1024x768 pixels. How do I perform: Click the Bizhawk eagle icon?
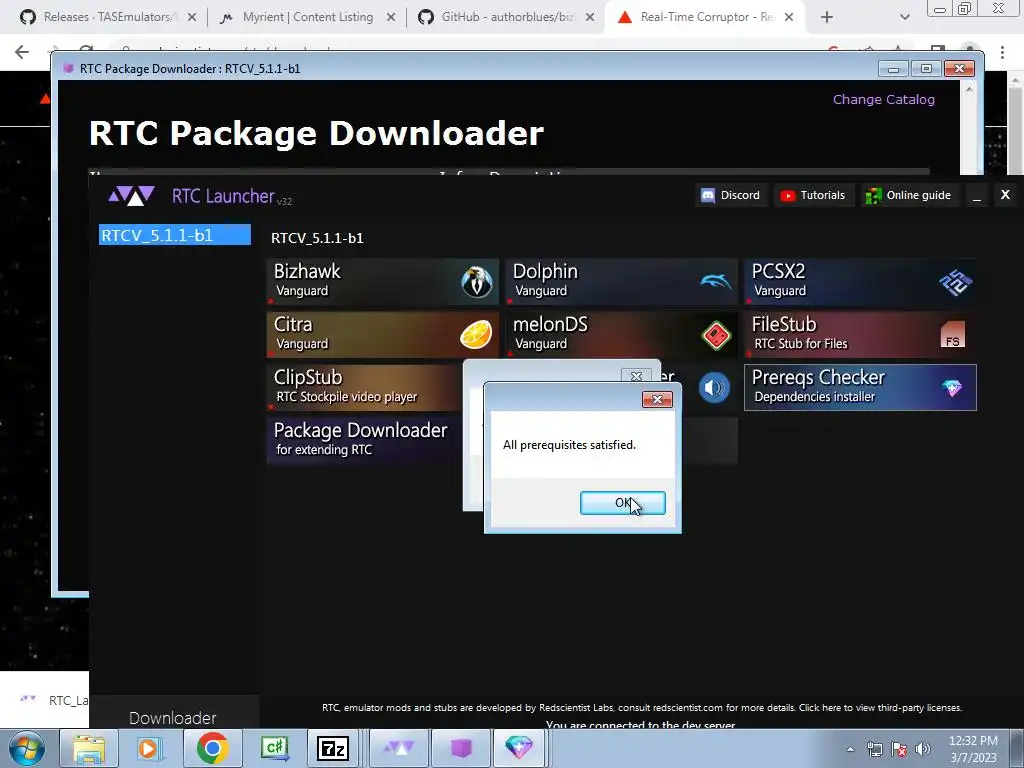point(477,281)
